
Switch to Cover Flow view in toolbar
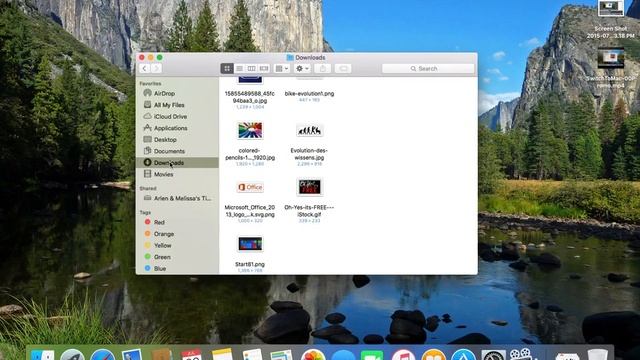264,69
